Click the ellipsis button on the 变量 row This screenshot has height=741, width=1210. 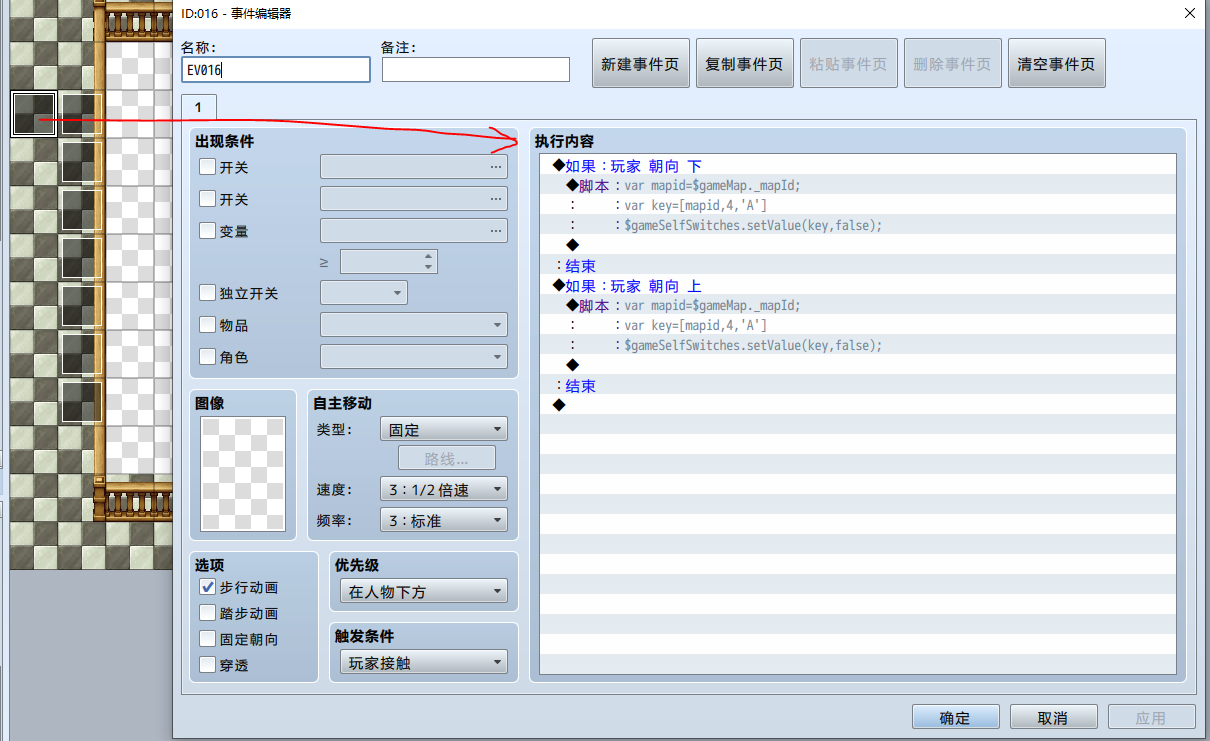click(496, 231)
